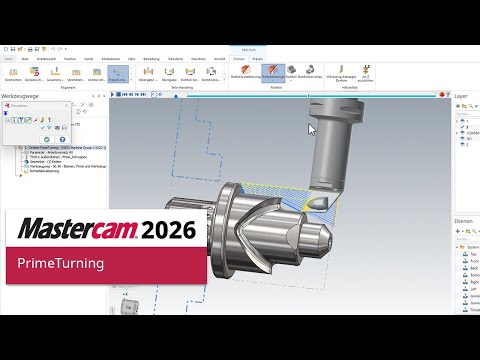480x360 pixels.
Task: Click the save icon in quick access toolbar
Action: pyautogui.click(x=13, y=49)
